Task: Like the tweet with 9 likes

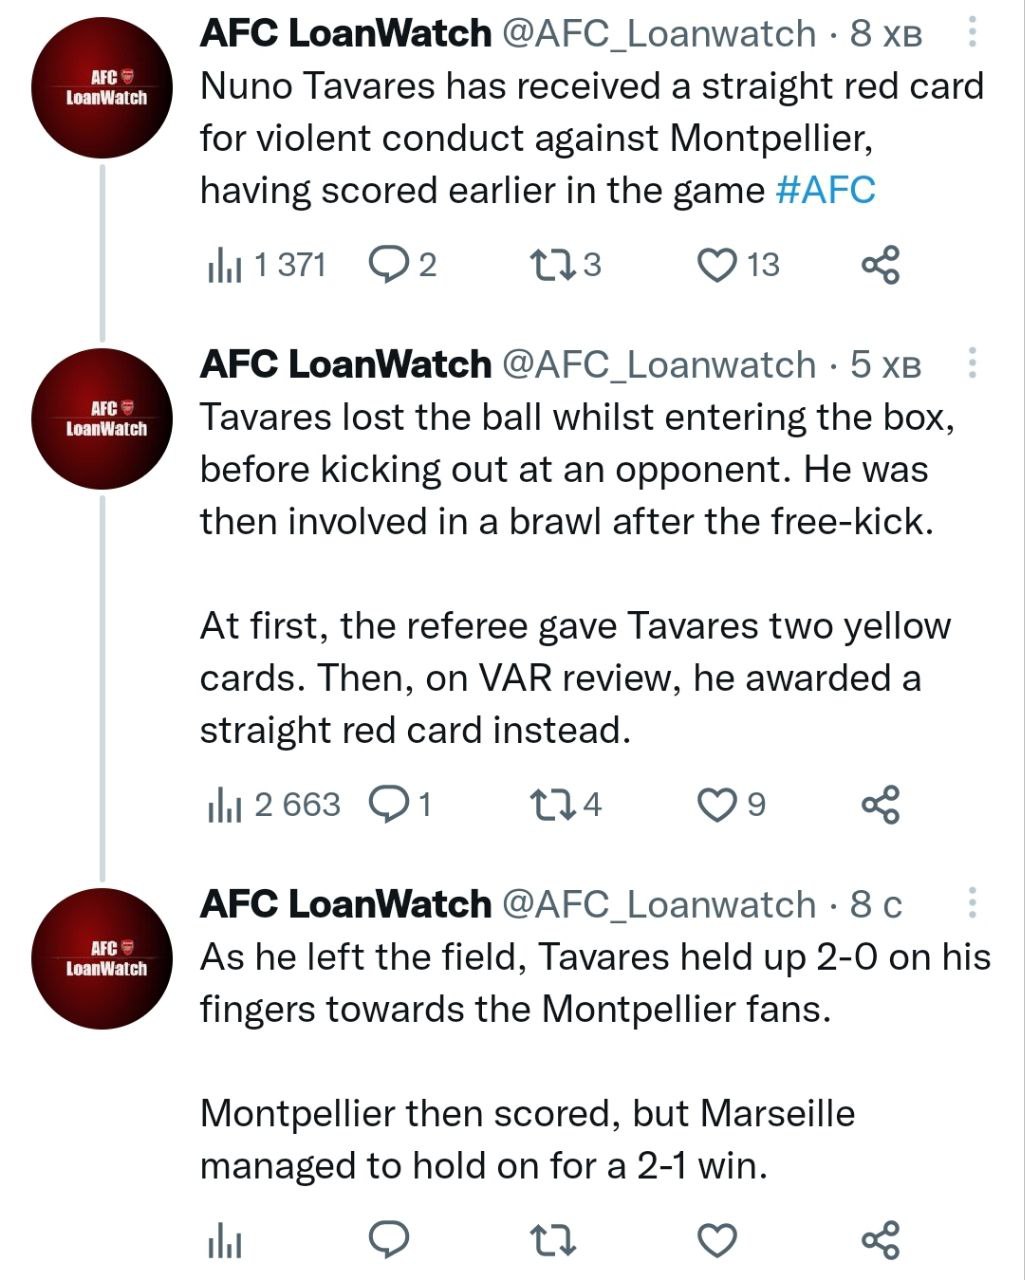Action: click(x=716, y=804)
